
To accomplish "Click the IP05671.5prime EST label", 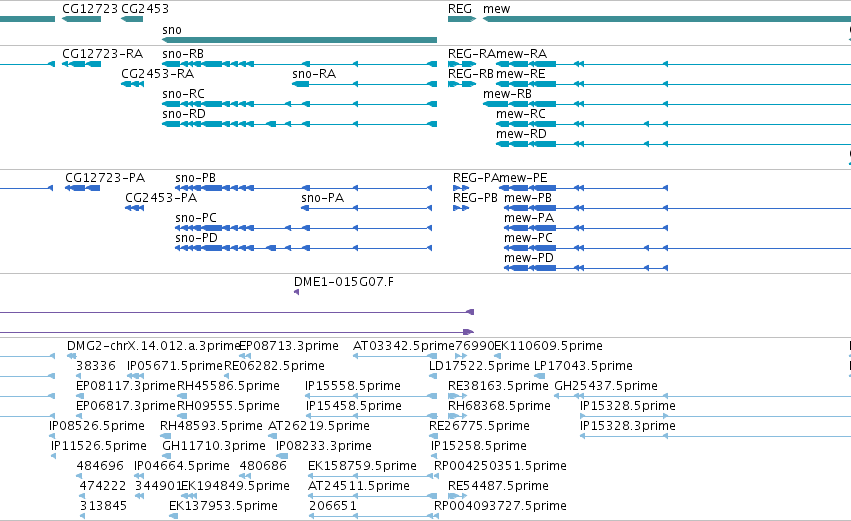I will 175,366.
